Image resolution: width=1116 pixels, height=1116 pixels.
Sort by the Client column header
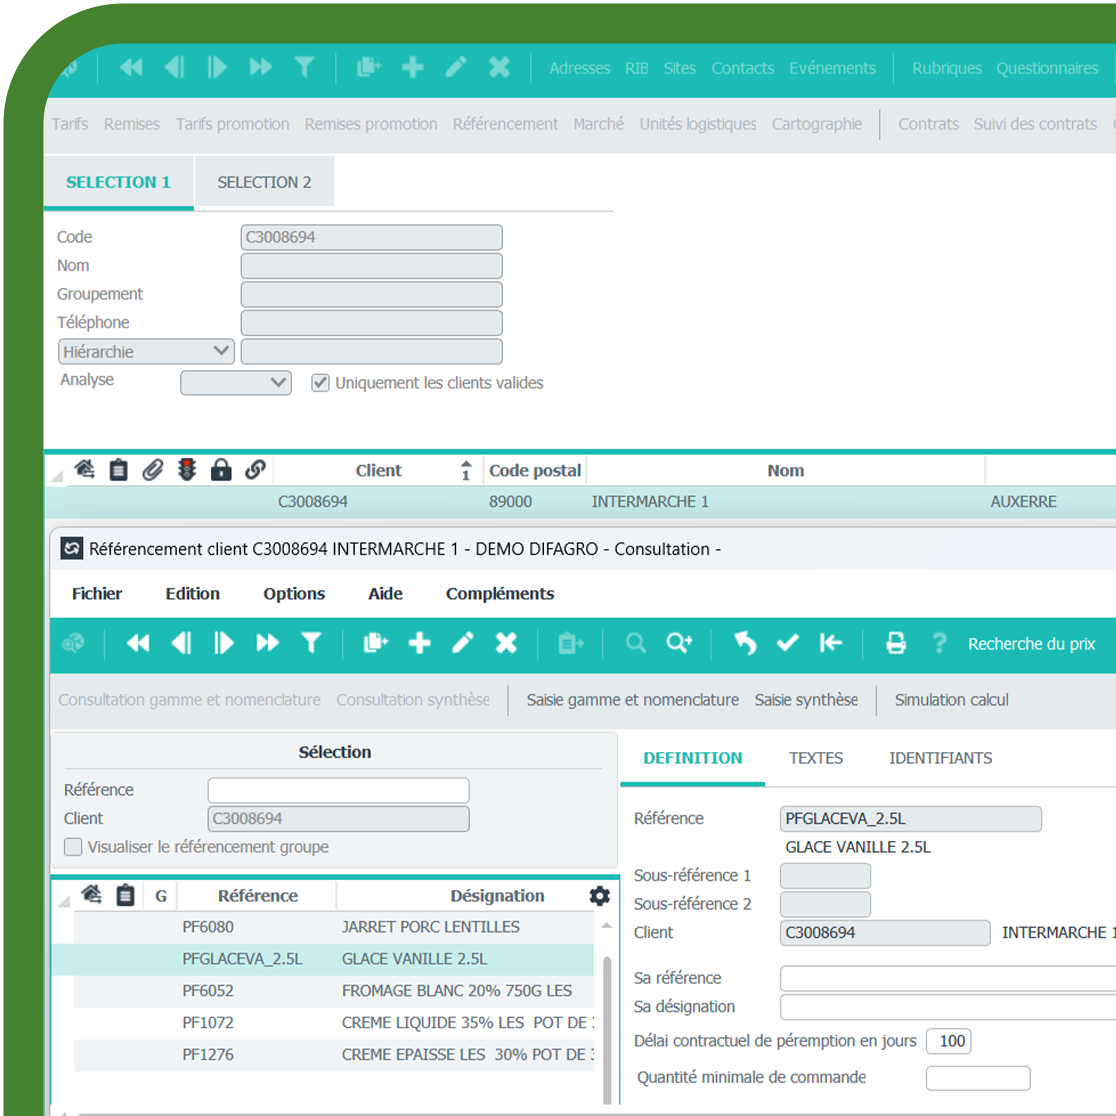tap(378, 470)
